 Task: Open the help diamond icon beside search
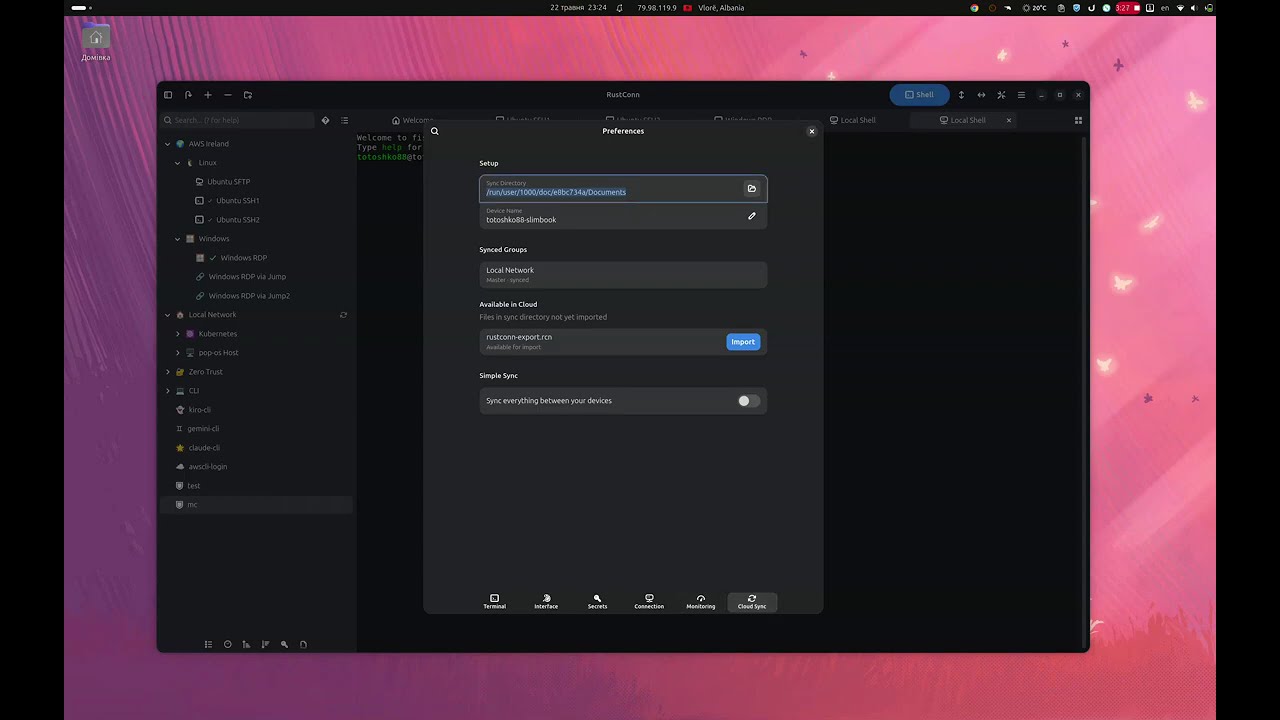pyautogui.click(x=325, y=120)
